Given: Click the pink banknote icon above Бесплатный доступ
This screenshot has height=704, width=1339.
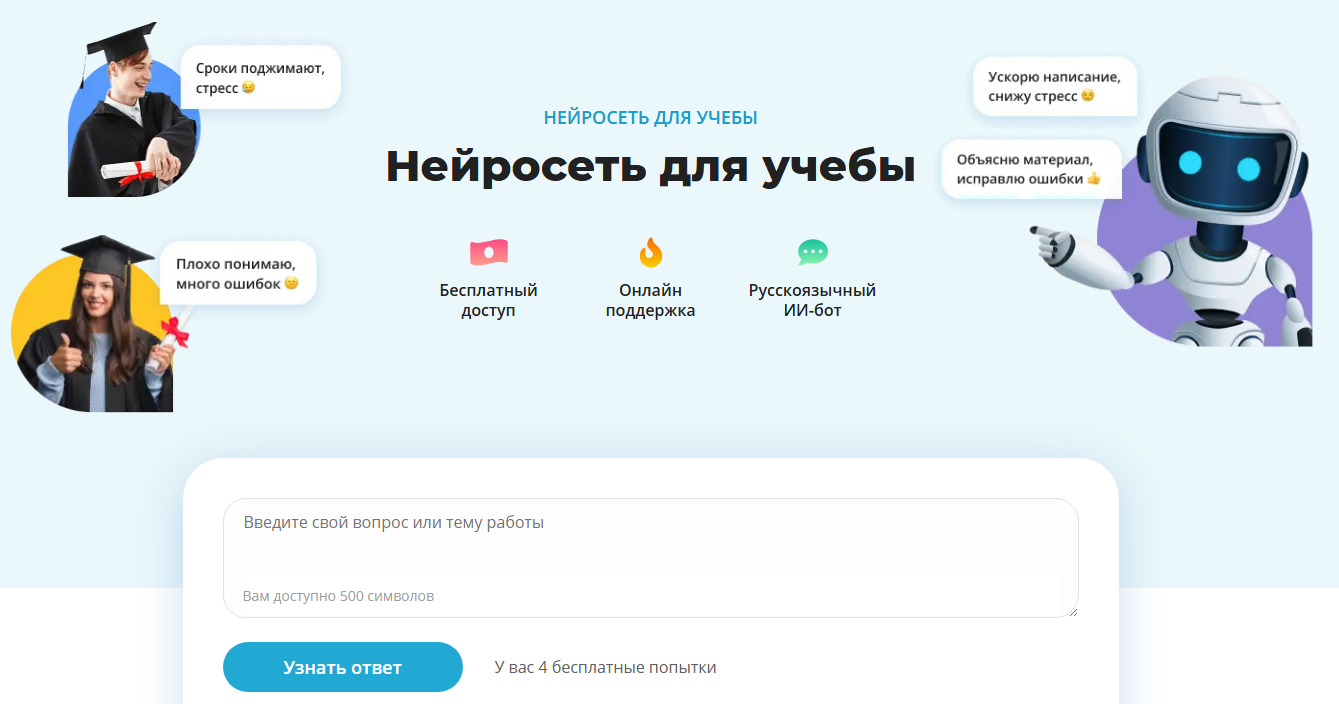Looking at the screenshot, I should coord(488,252).
